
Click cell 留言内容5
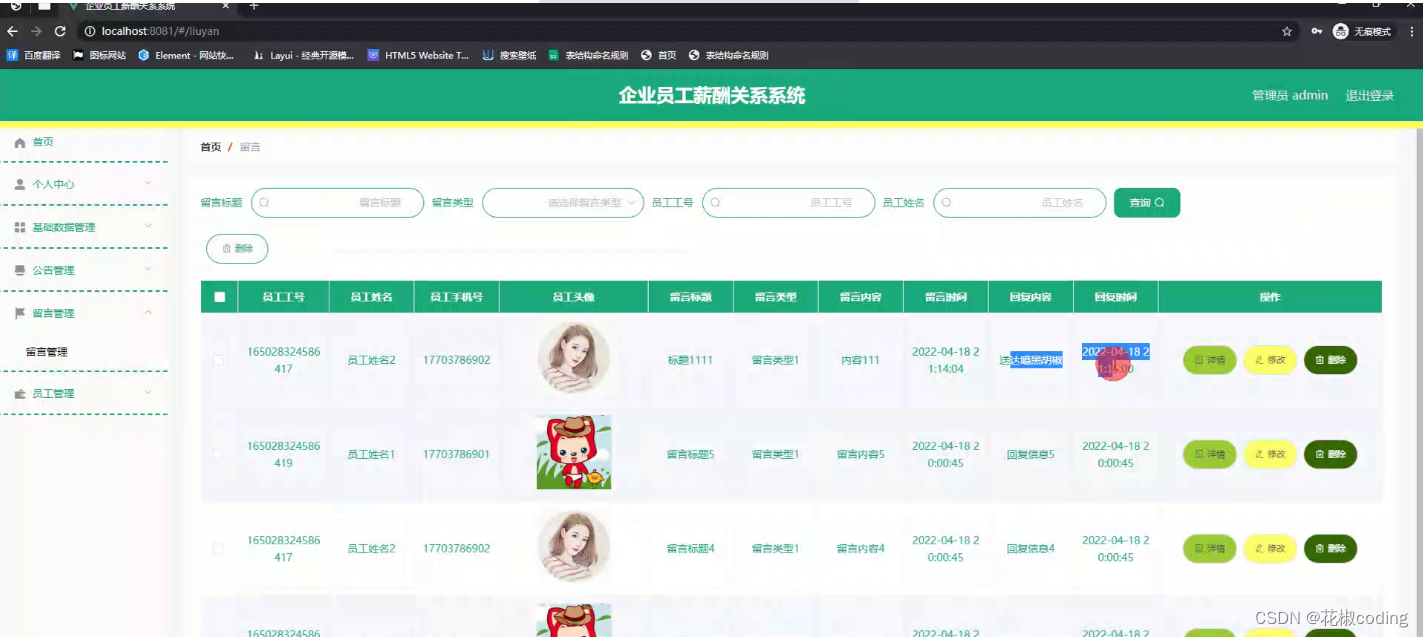point(860,454)
